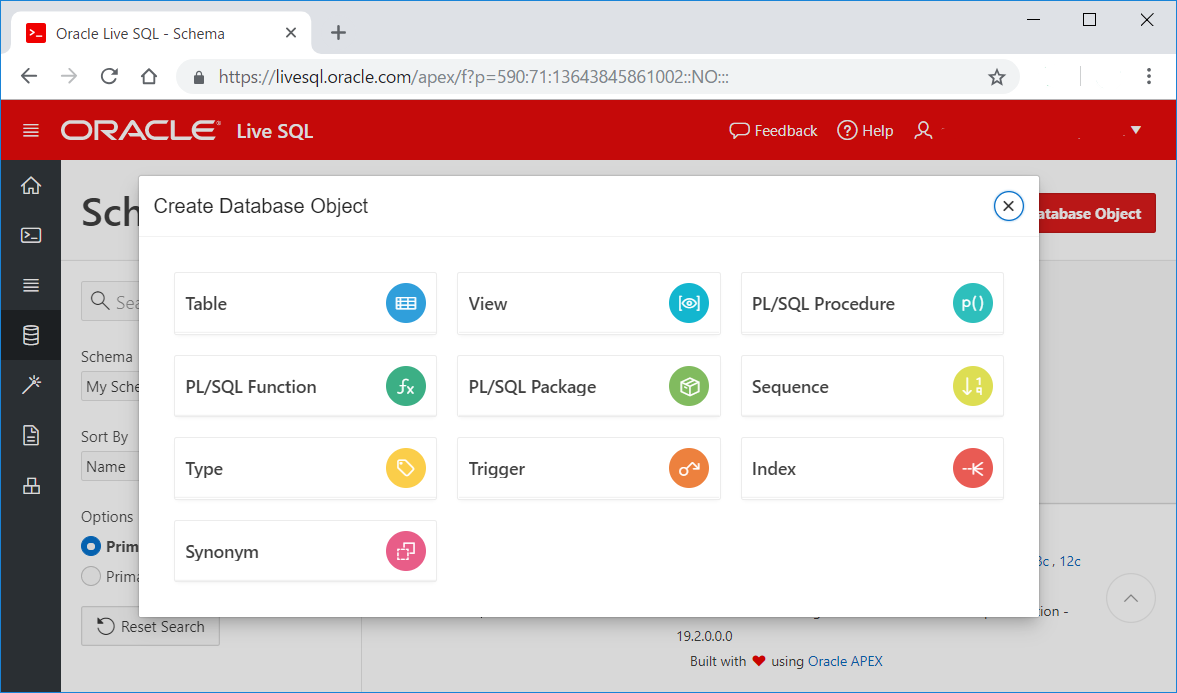Open the SQL Worksheet from the sidebar
Image resolution: width=1177 pixels, height=693 pixels.
pos(31,235)
